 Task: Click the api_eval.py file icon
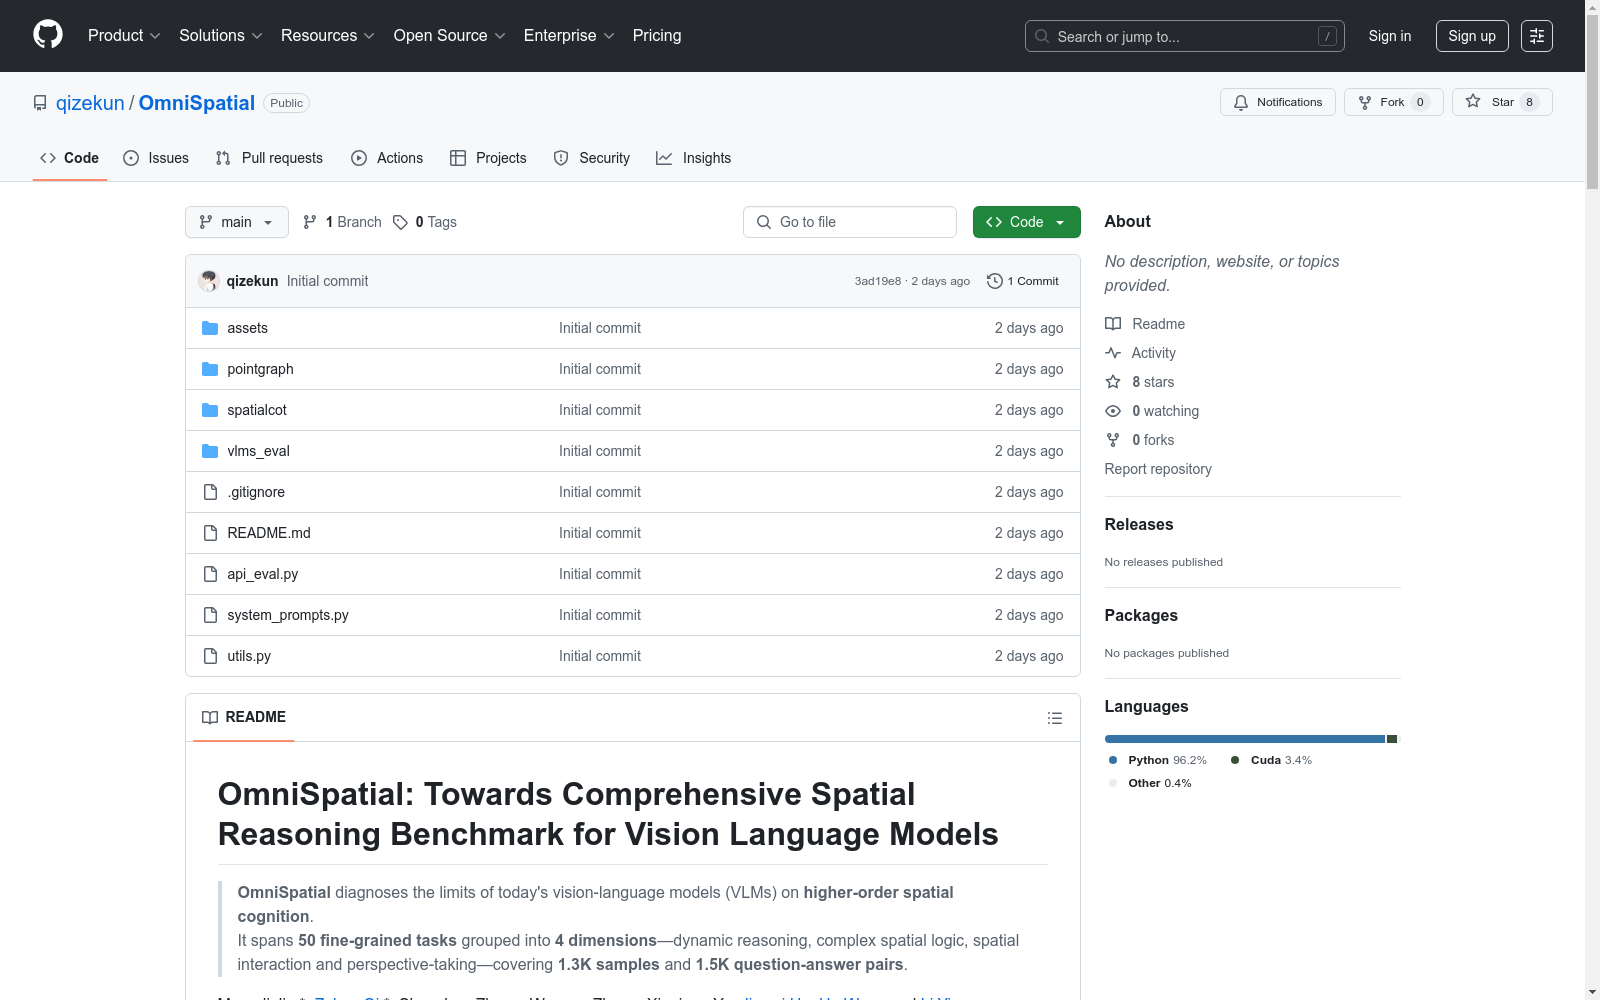pos(210,574)
